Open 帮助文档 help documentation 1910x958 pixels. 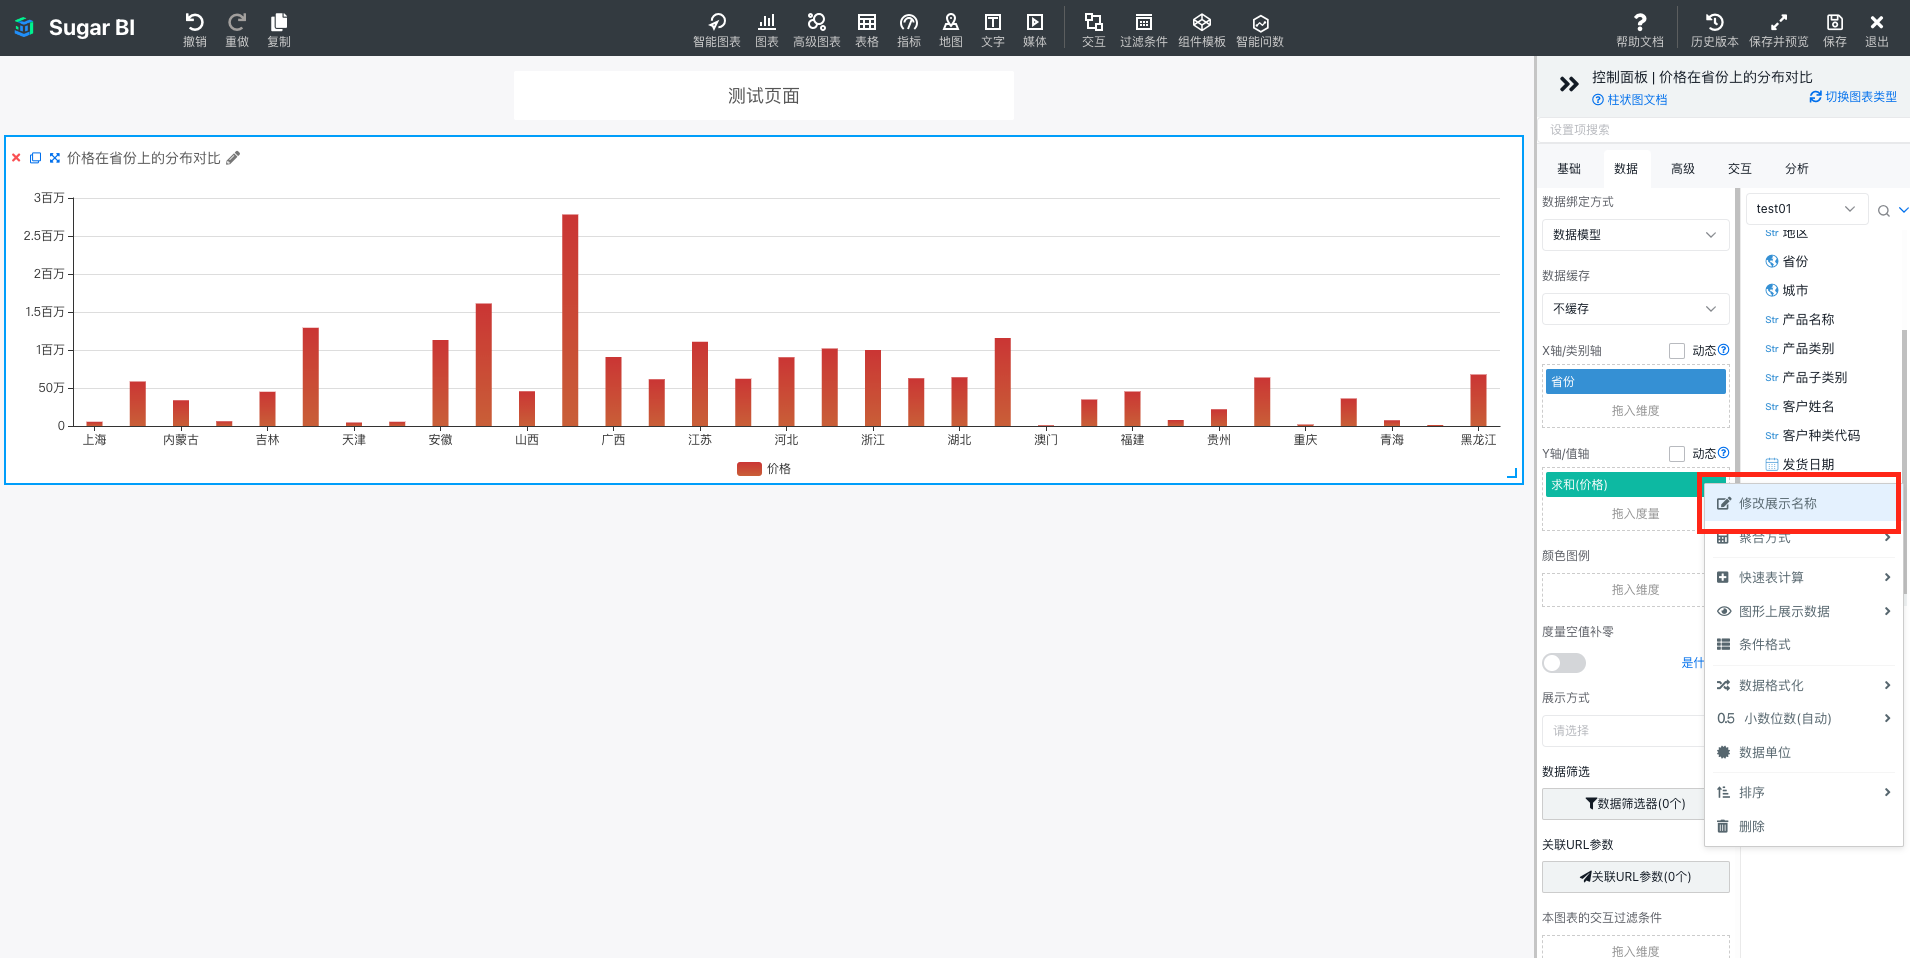(x=1640, y=29)
